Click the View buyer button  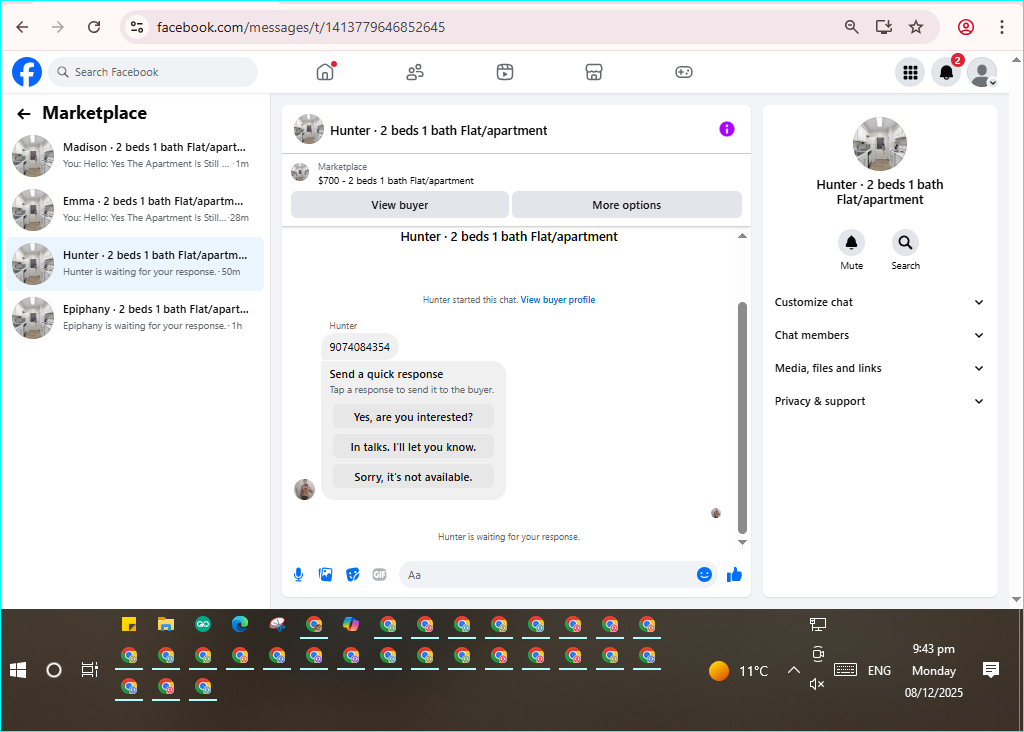point(400,205)
